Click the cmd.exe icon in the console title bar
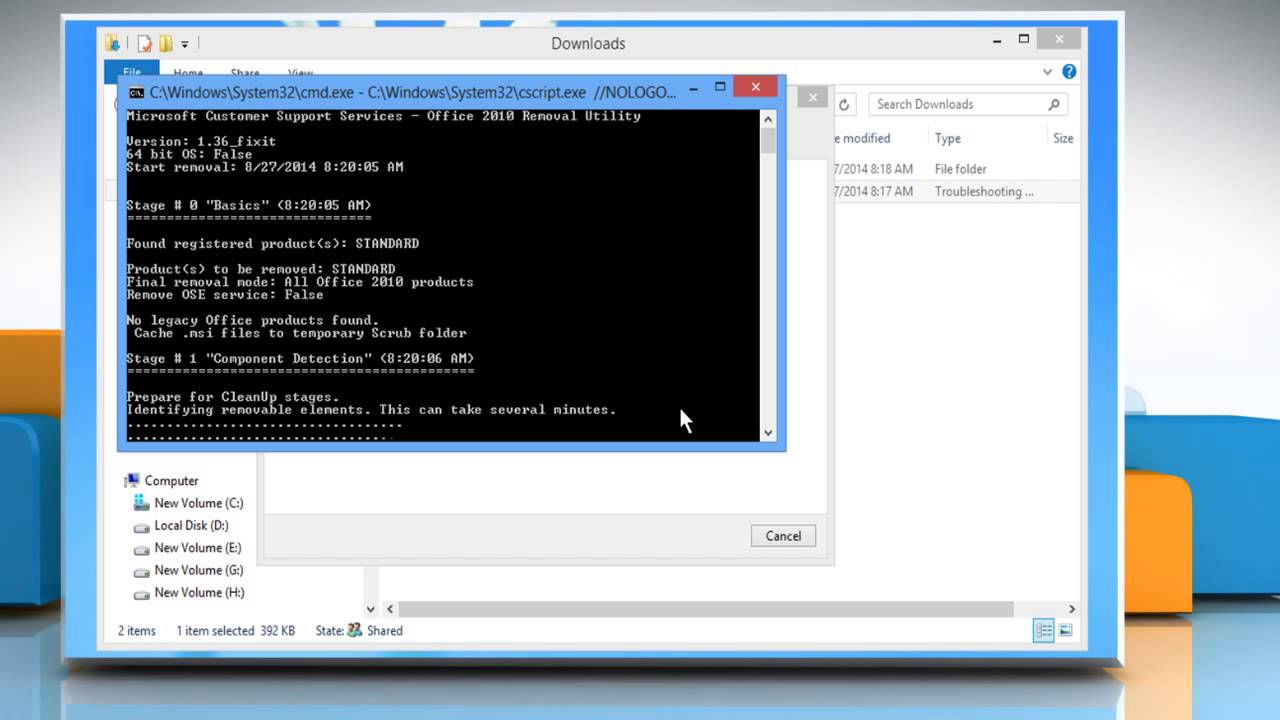The height and width of the screenshot is (720, 1280). point(135,92)
